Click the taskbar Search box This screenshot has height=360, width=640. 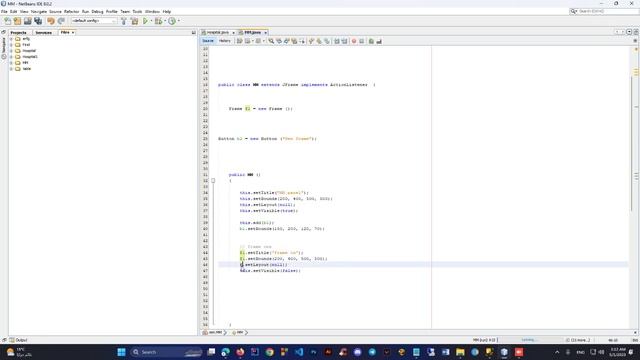coord(167,352)
